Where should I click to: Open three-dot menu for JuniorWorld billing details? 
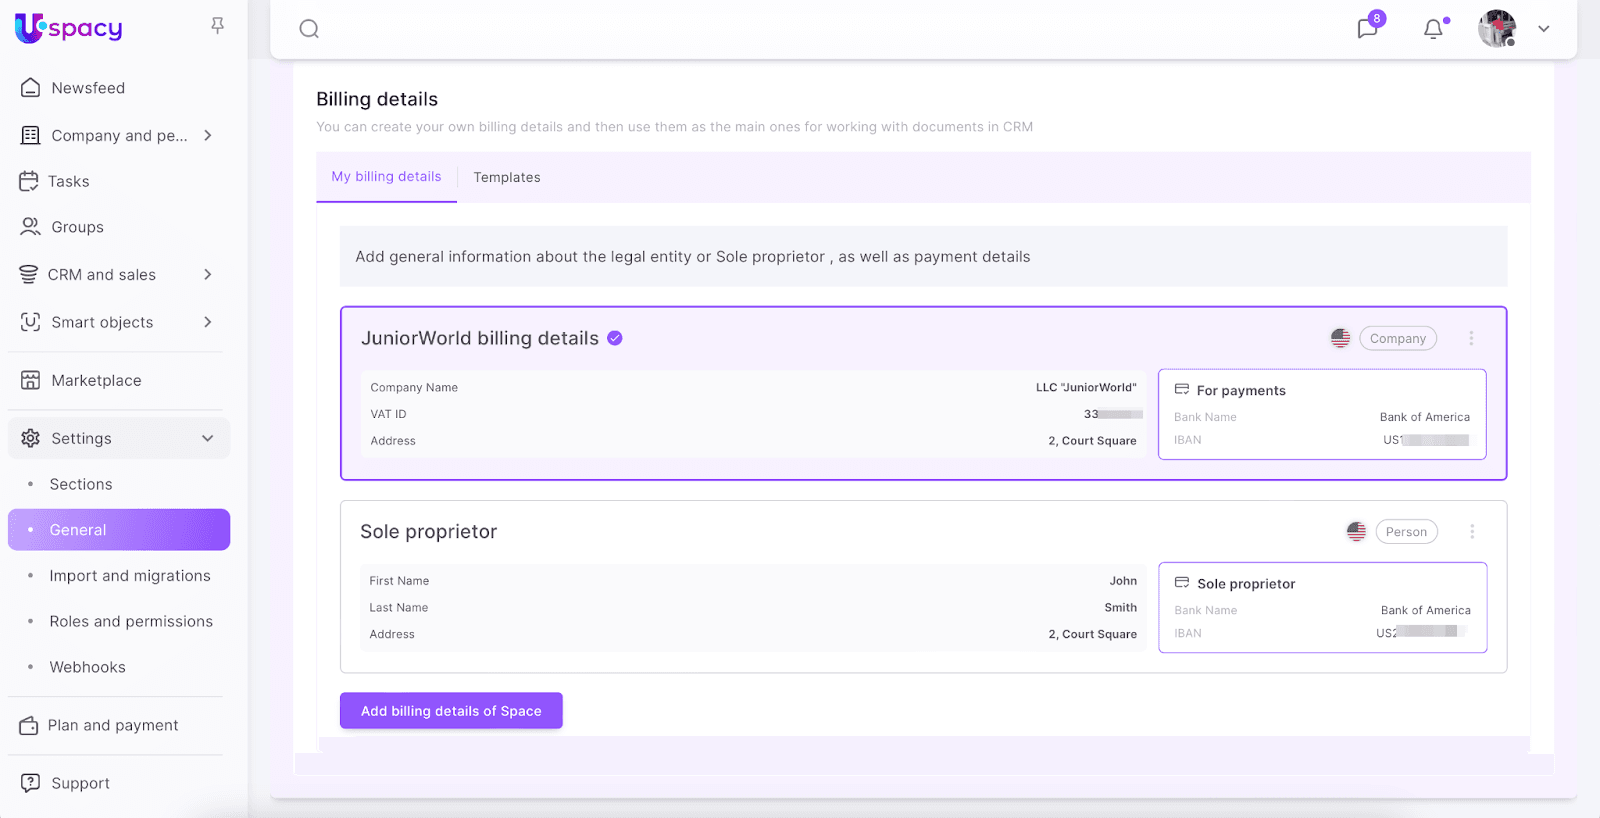click(1471, 339)
